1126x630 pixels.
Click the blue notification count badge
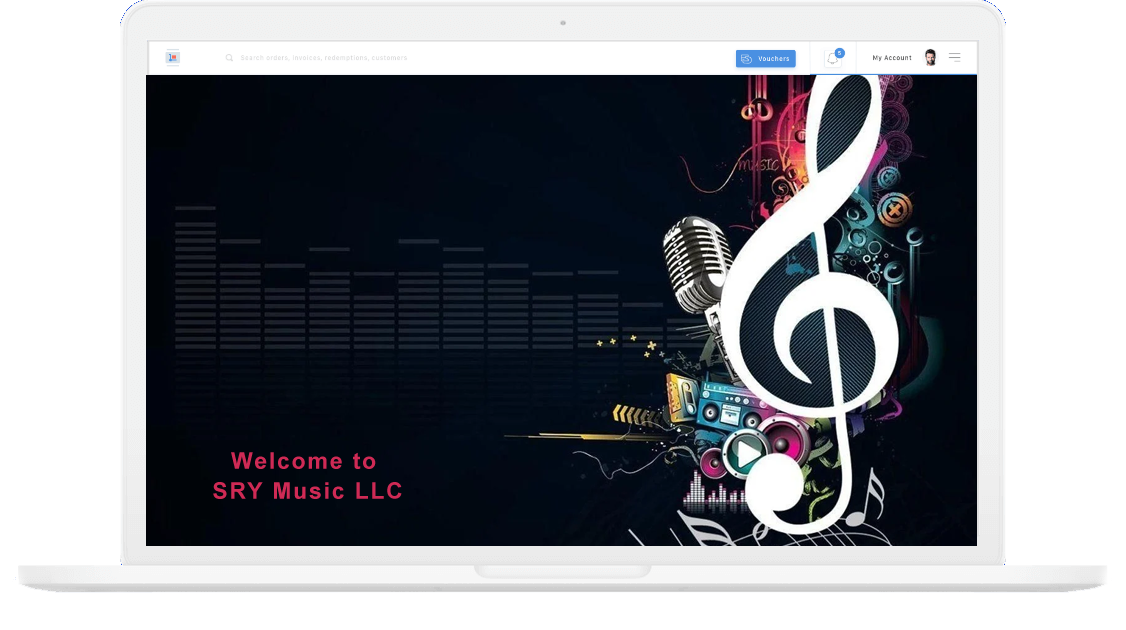click(x=839, y=52)
